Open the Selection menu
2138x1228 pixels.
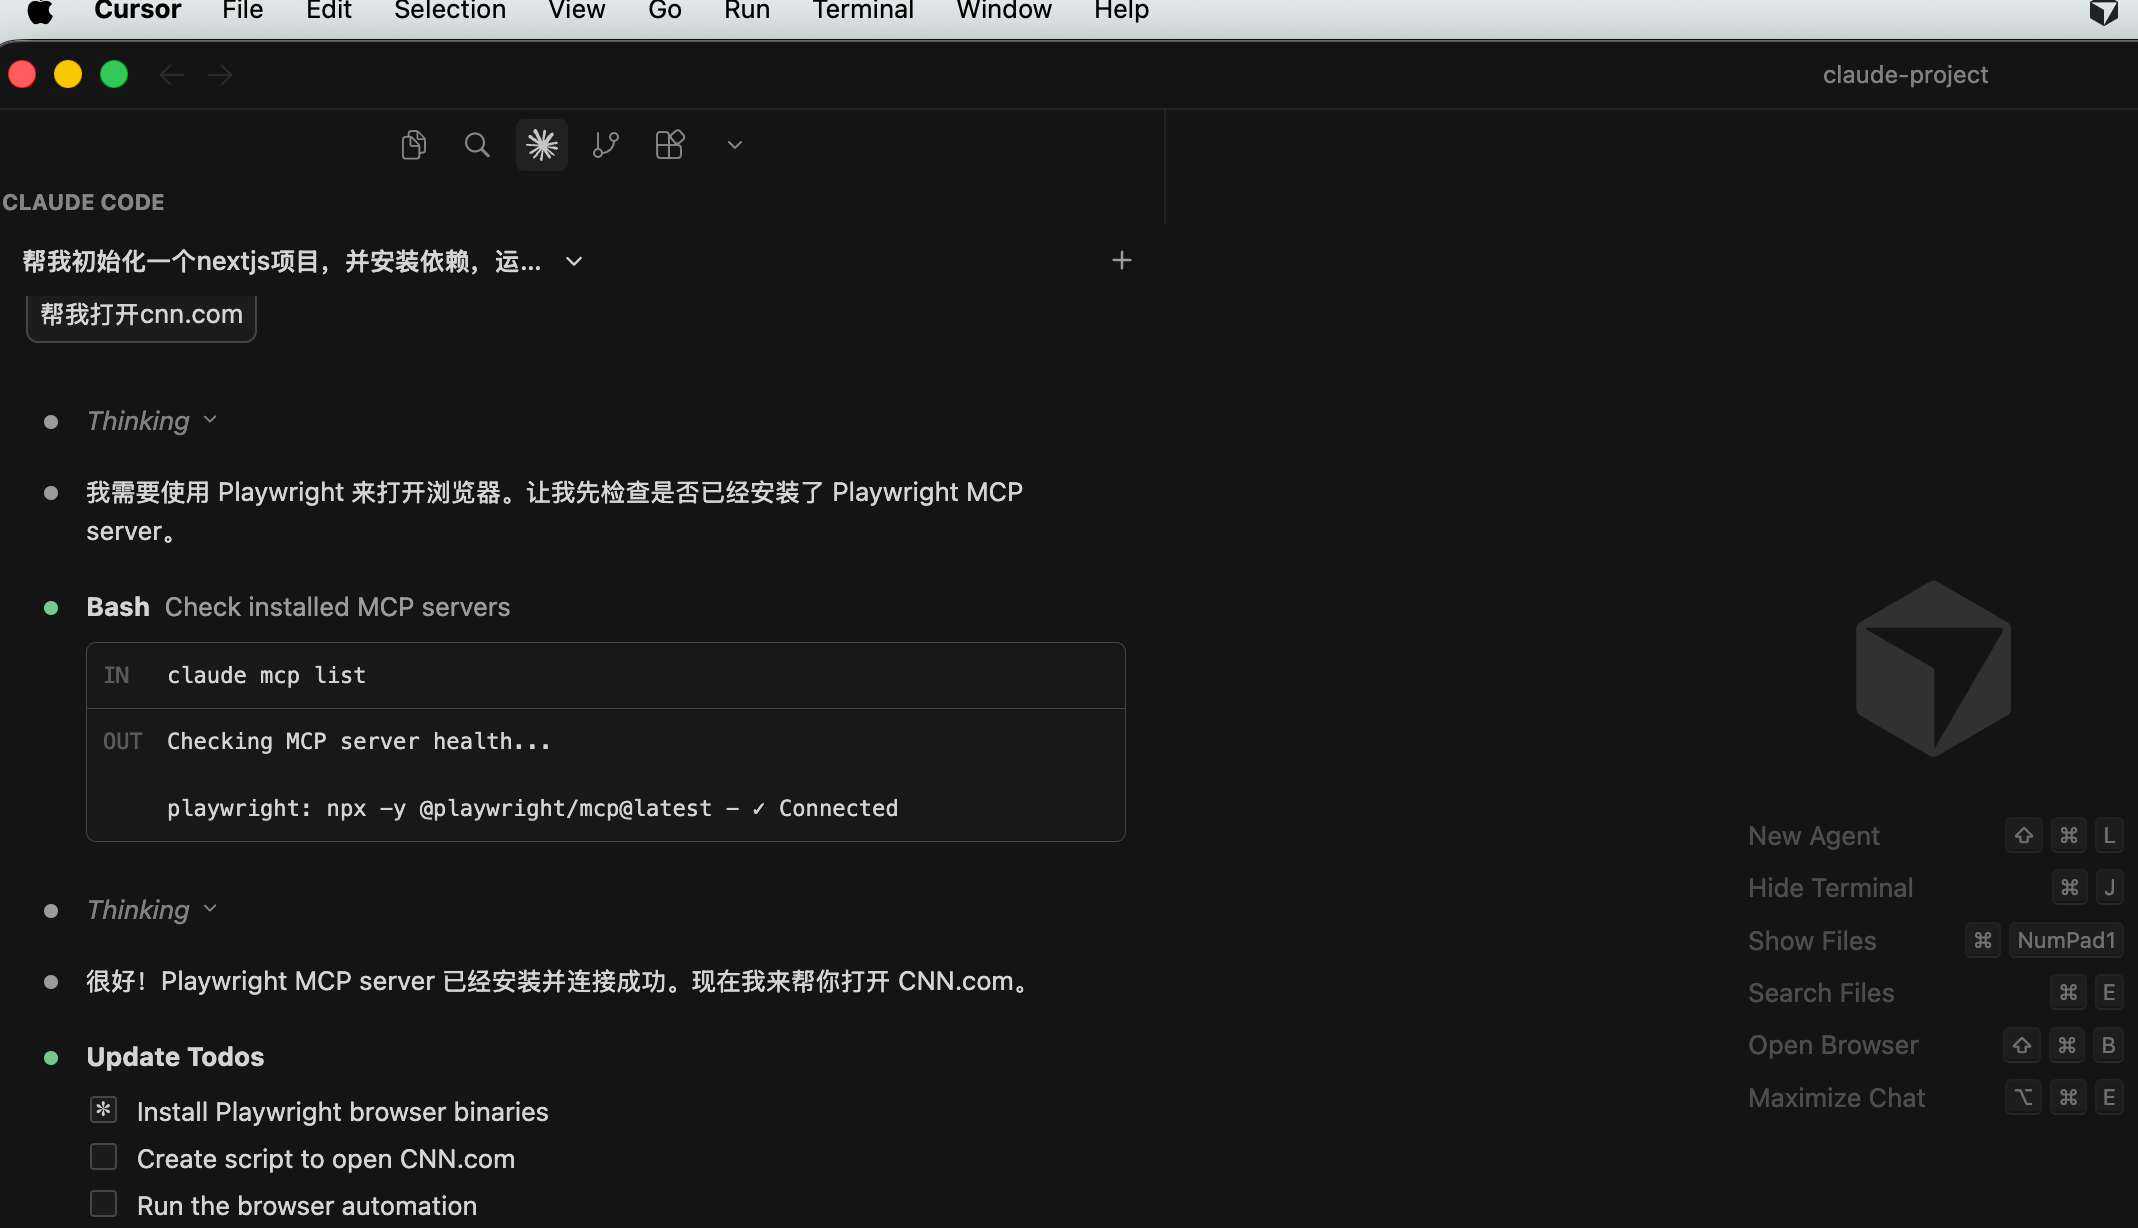pyautogui.click(x=449, y=11)
